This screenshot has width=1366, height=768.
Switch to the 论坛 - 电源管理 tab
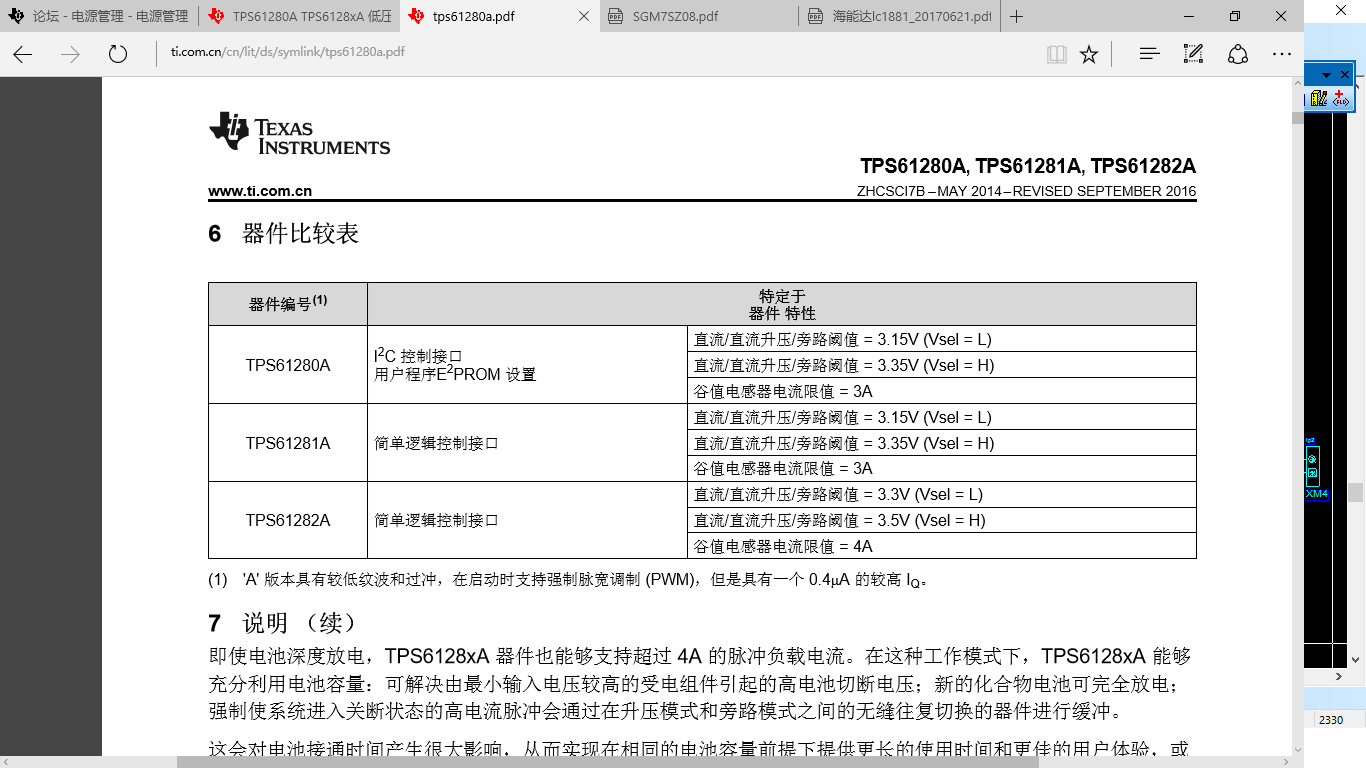(x=100, y=16)
